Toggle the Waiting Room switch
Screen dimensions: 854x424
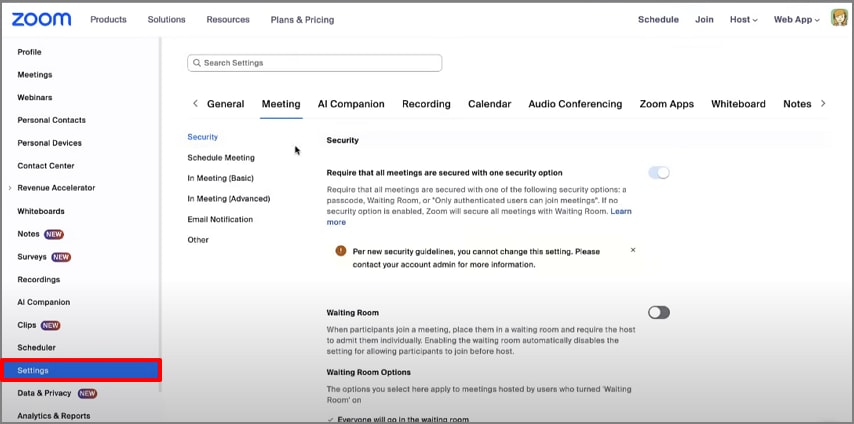click(658, 312)
